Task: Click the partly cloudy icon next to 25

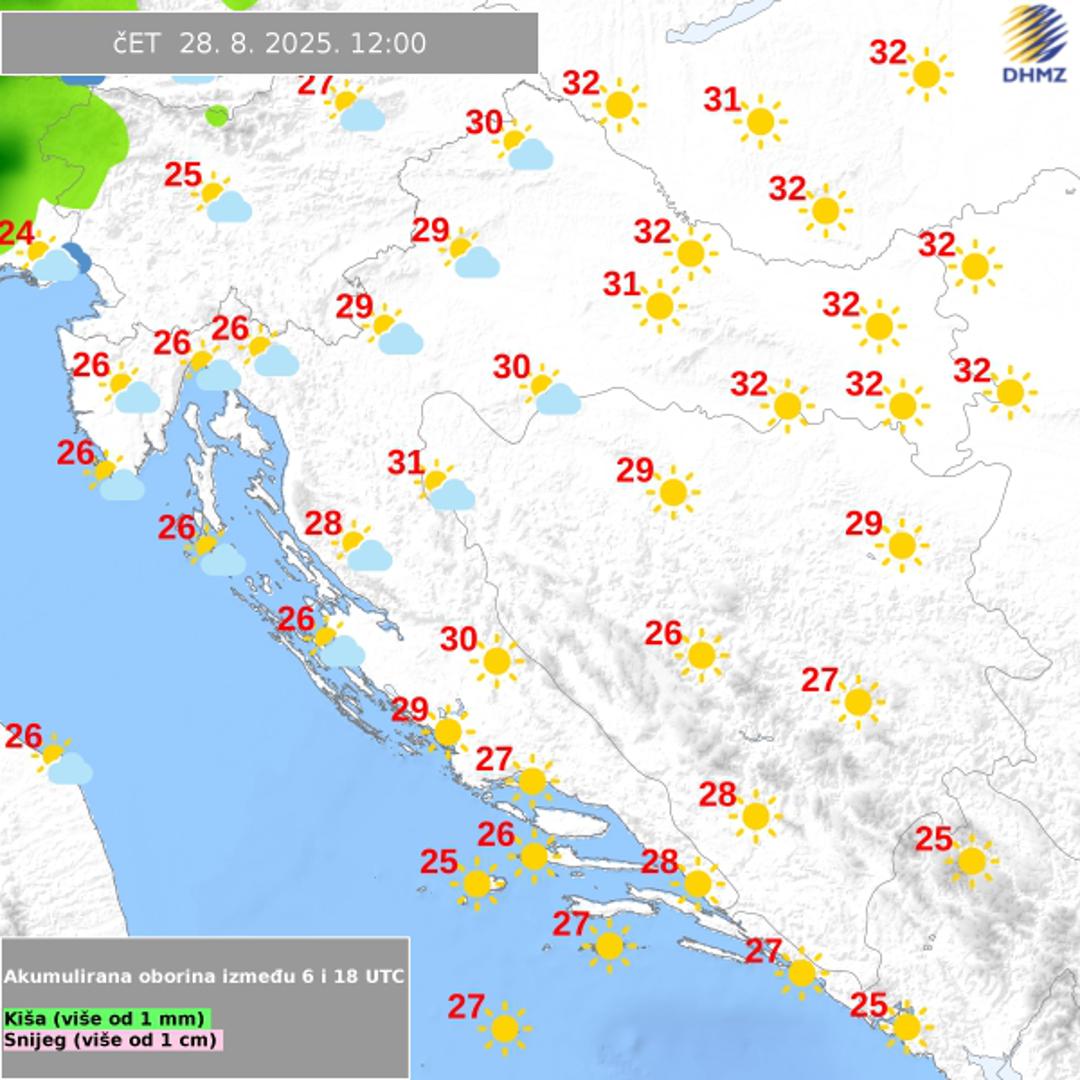Action: click(222, 199)
